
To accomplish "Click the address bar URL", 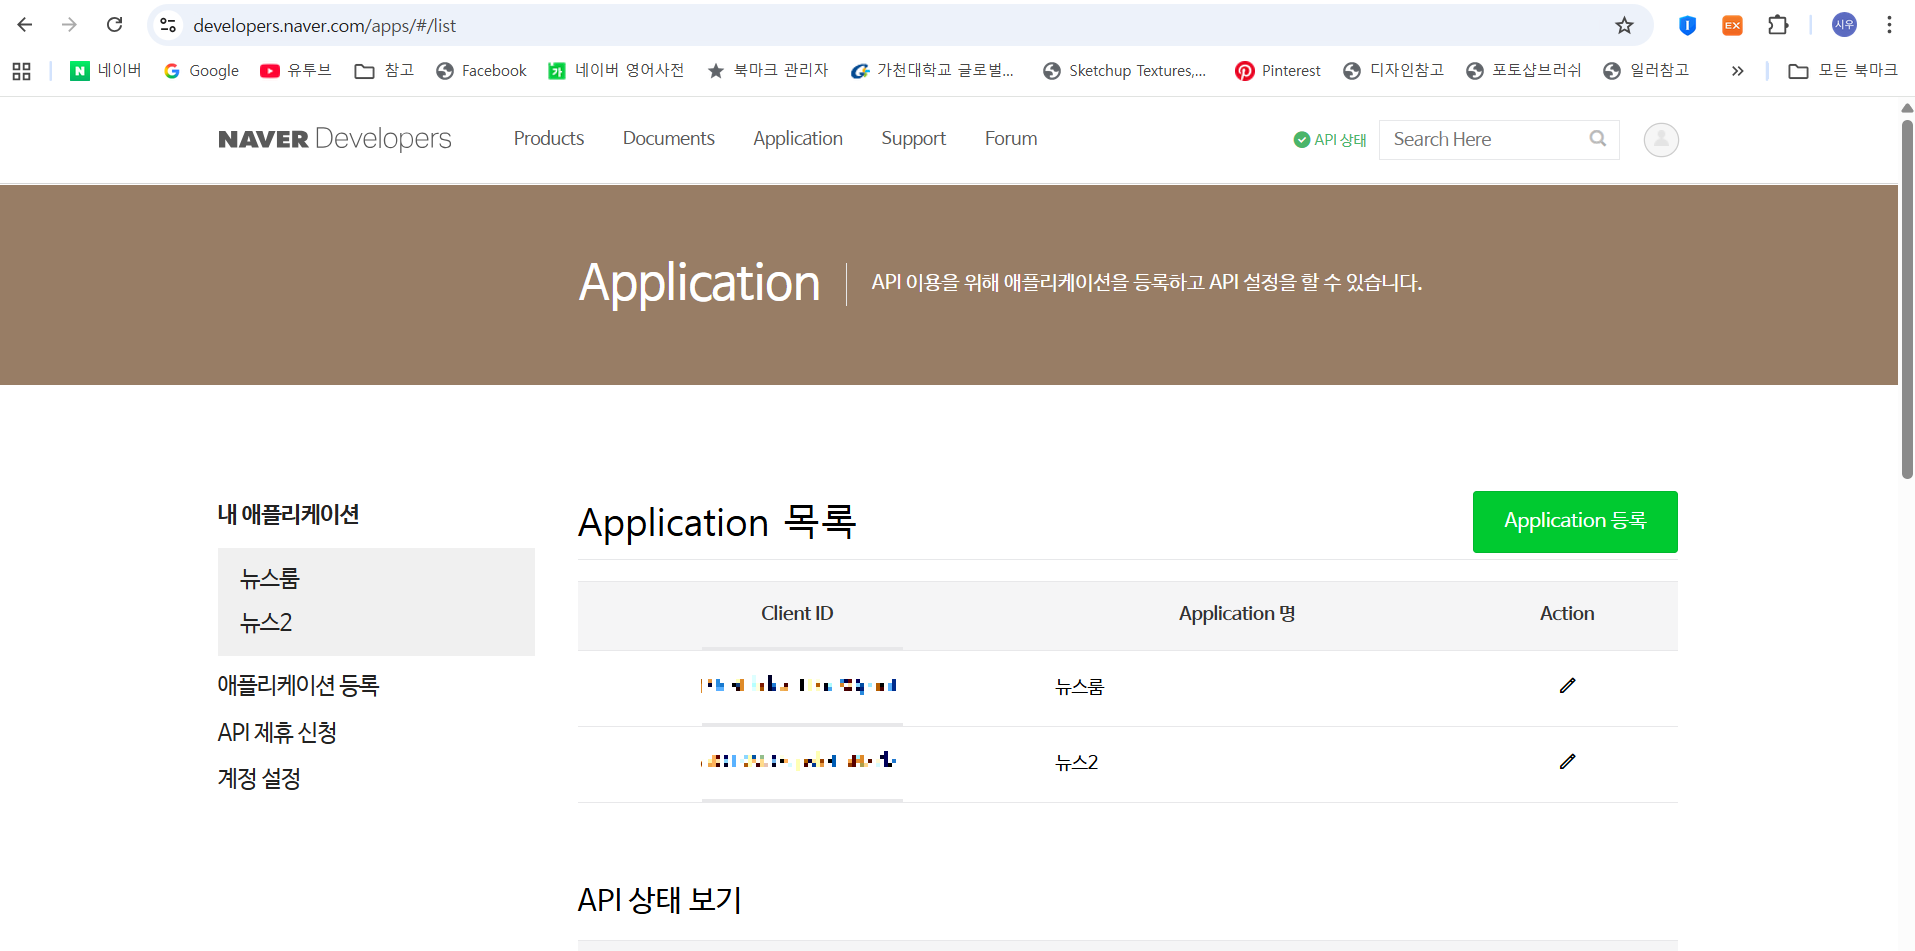I will click(324, 26).
